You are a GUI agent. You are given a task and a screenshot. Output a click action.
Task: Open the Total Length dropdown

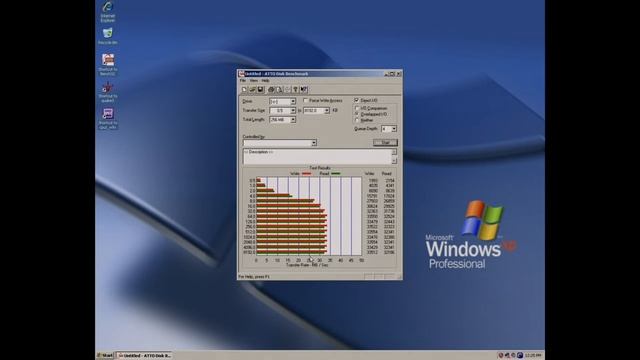293,120
